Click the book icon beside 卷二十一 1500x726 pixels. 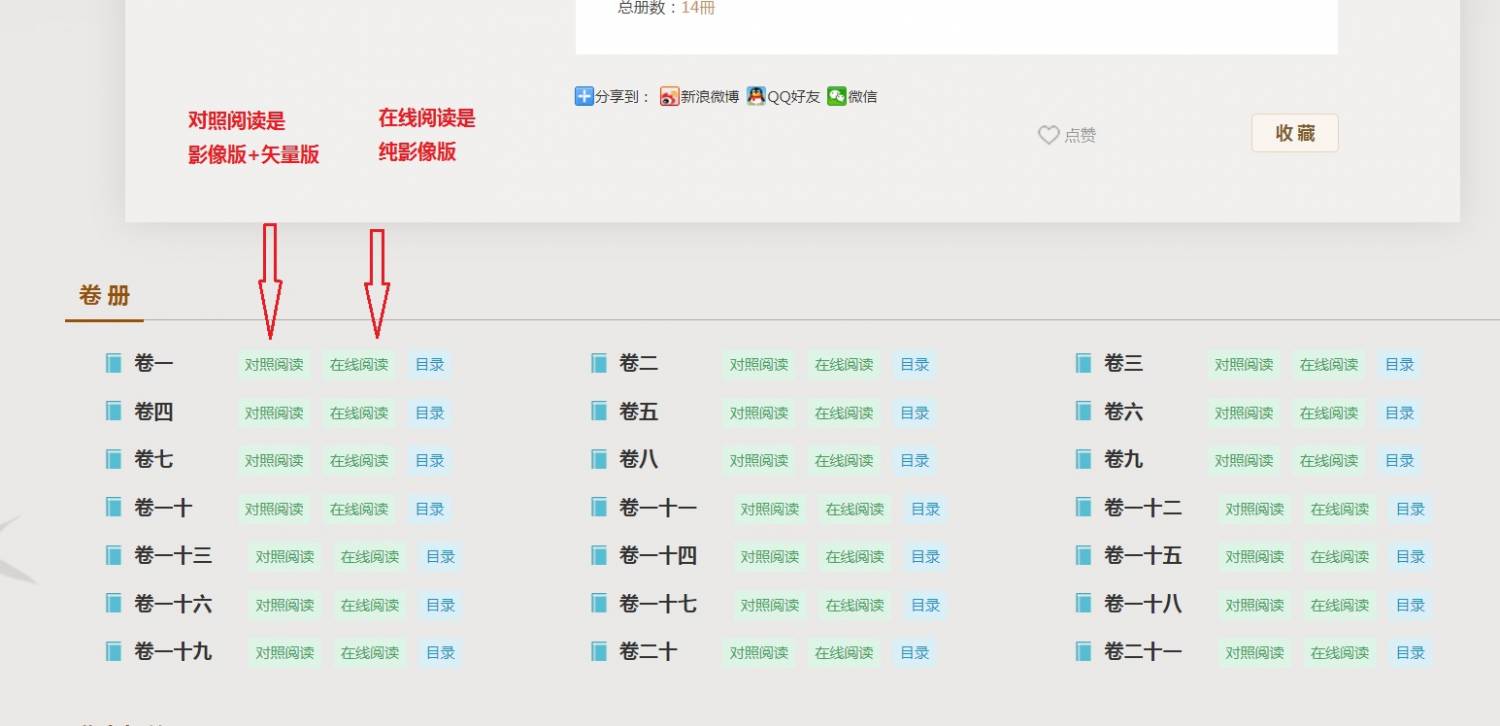[1084, 652]
